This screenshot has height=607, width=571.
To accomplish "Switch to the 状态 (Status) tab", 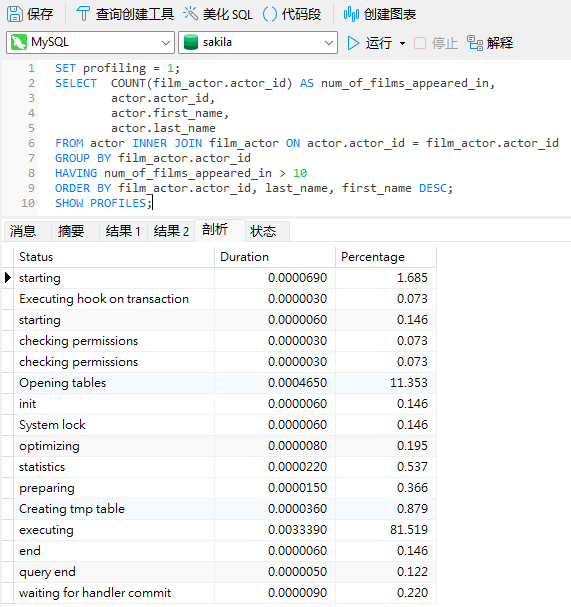I will click(x=267, y=231).
